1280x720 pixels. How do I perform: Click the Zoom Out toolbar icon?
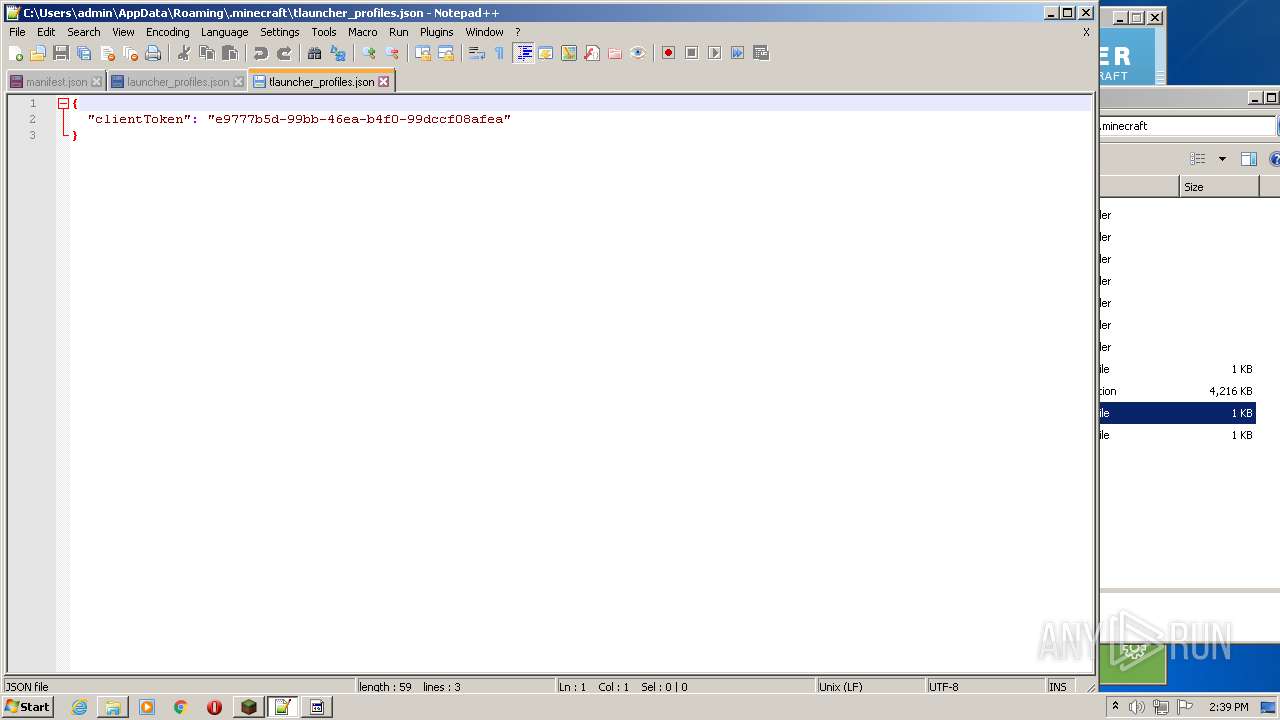[392, 53]
